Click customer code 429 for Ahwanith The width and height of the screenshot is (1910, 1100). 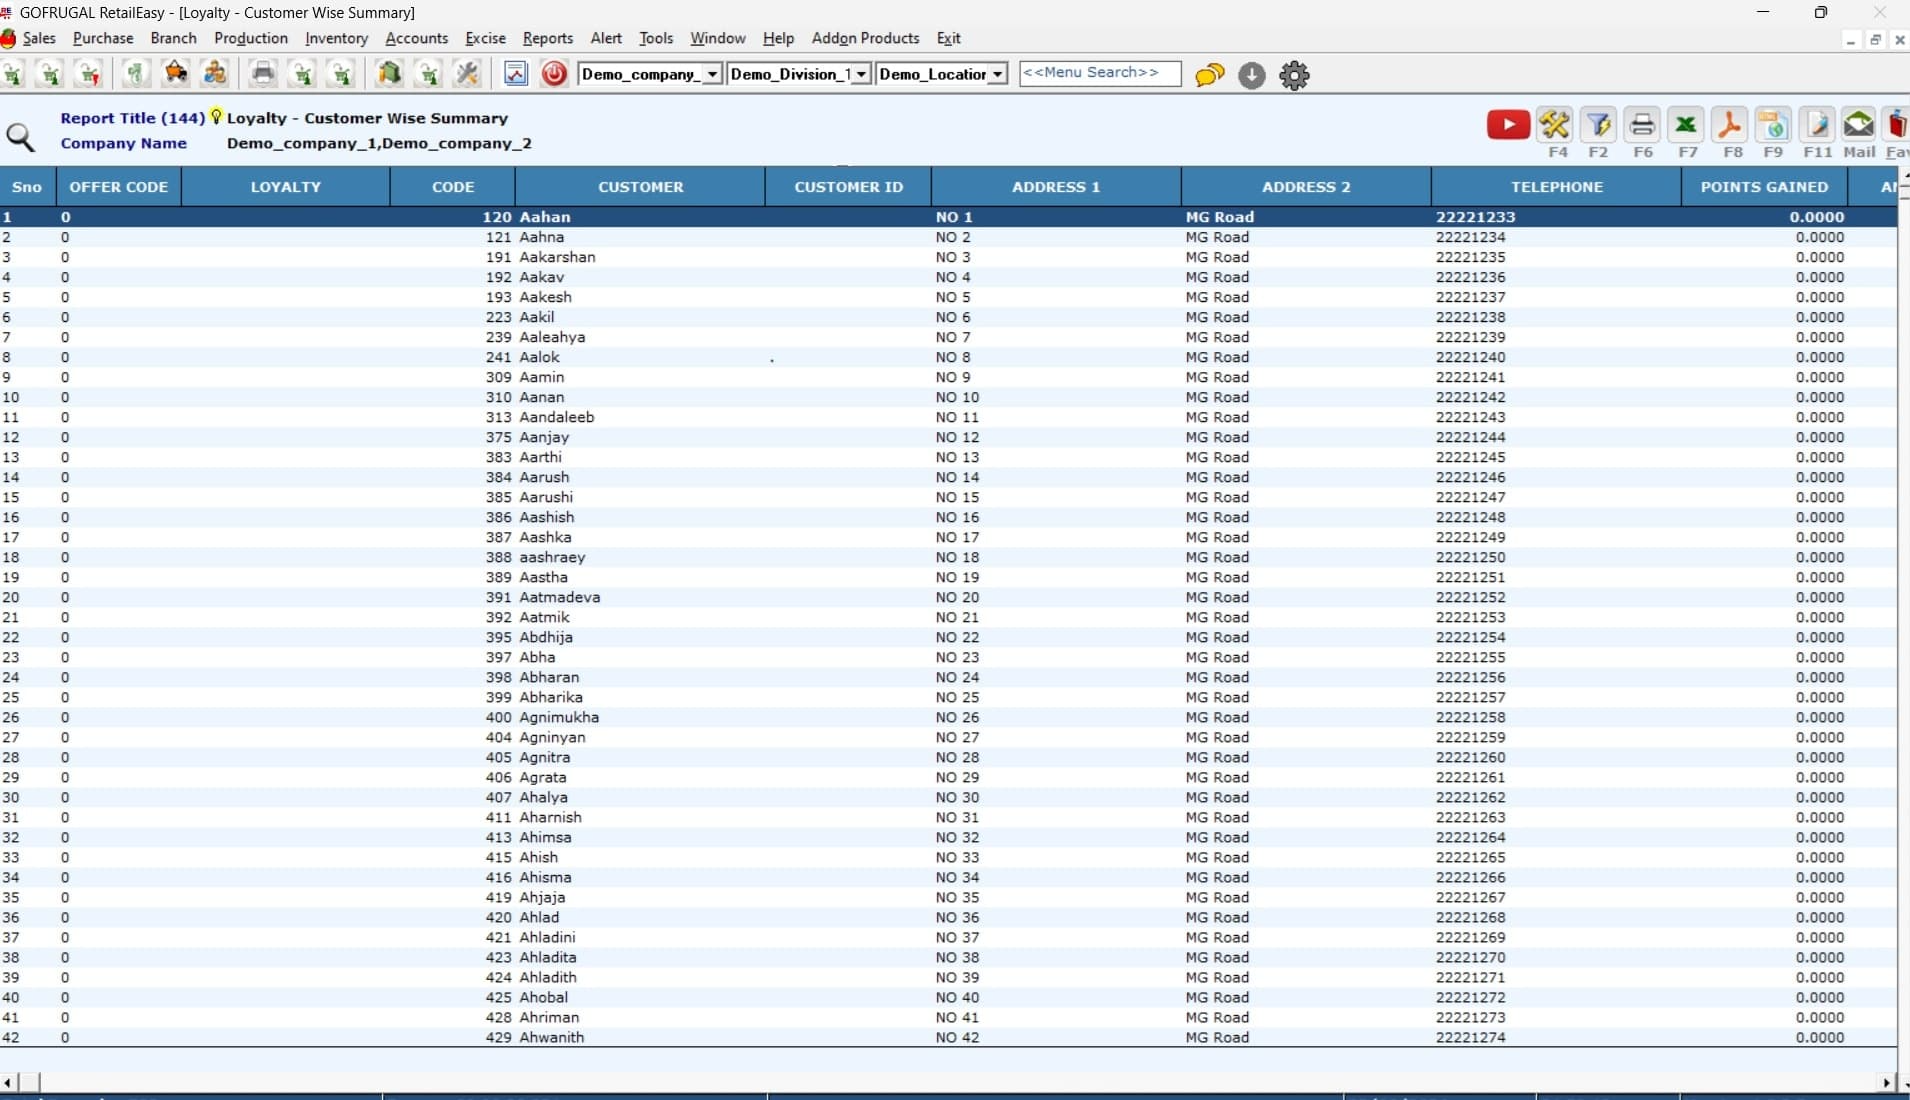coord(498,1037)
